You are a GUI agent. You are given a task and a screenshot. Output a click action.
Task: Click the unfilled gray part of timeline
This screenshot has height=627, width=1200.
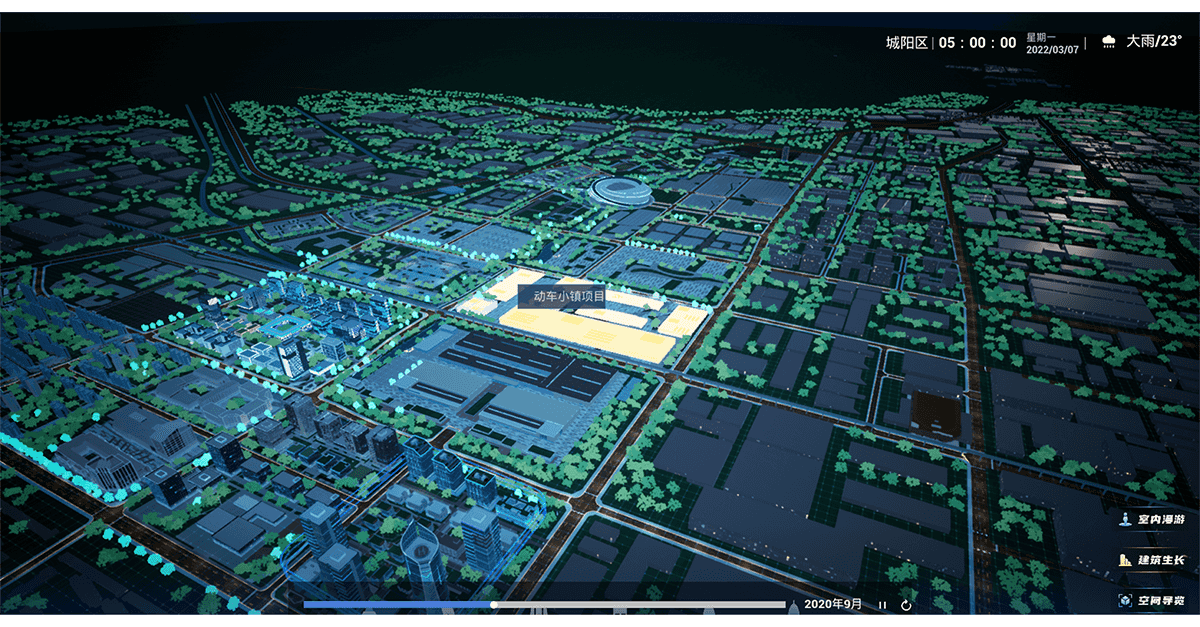(641, 604)
